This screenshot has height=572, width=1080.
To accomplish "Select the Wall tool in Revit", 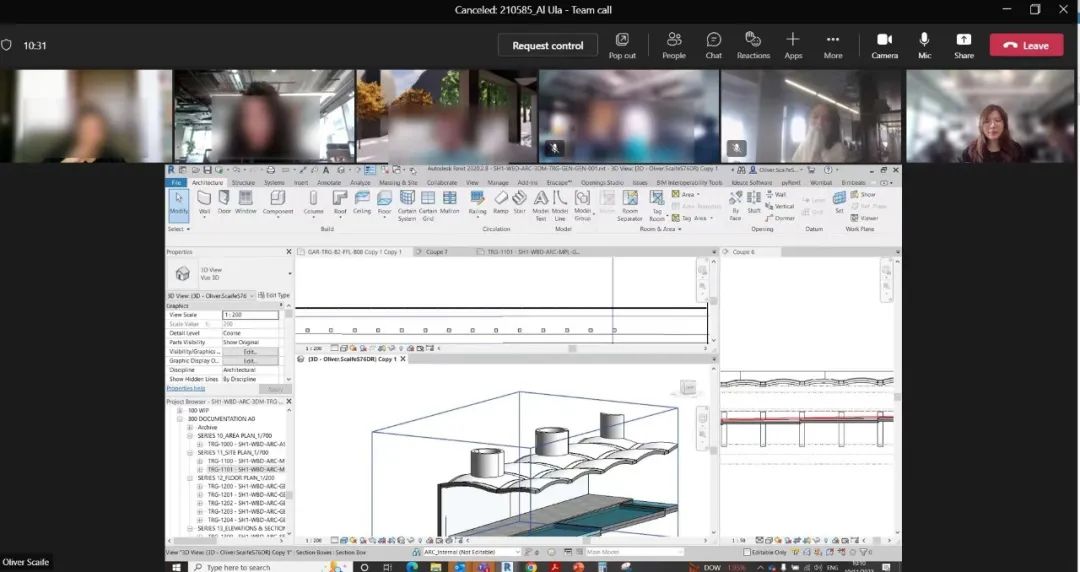I will (x=204, y=203).
